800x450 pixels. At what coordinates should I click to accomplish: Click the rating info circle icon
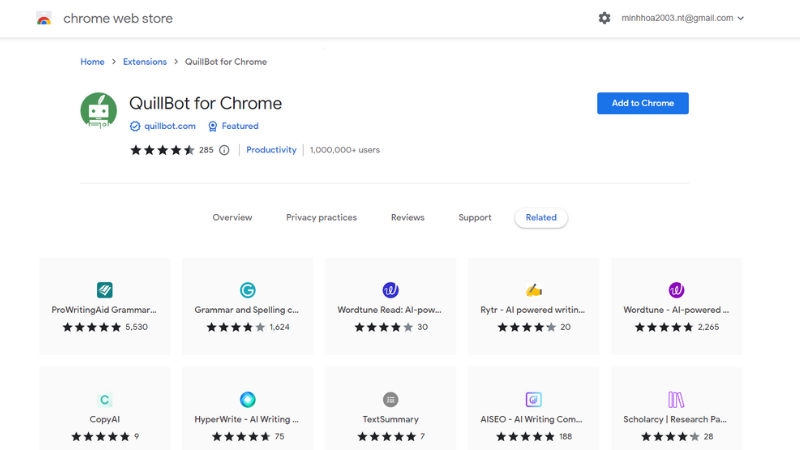pyautogui.click(x=224, y=150)
